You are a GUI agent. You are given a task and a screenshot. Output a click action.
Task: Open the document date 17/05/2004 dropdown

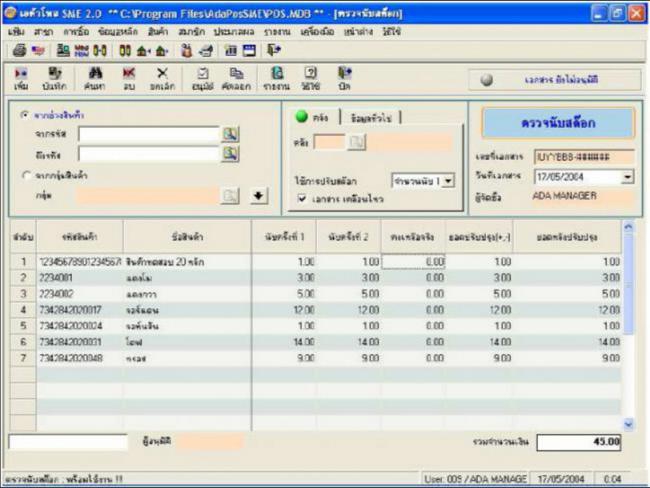(628, 177)
